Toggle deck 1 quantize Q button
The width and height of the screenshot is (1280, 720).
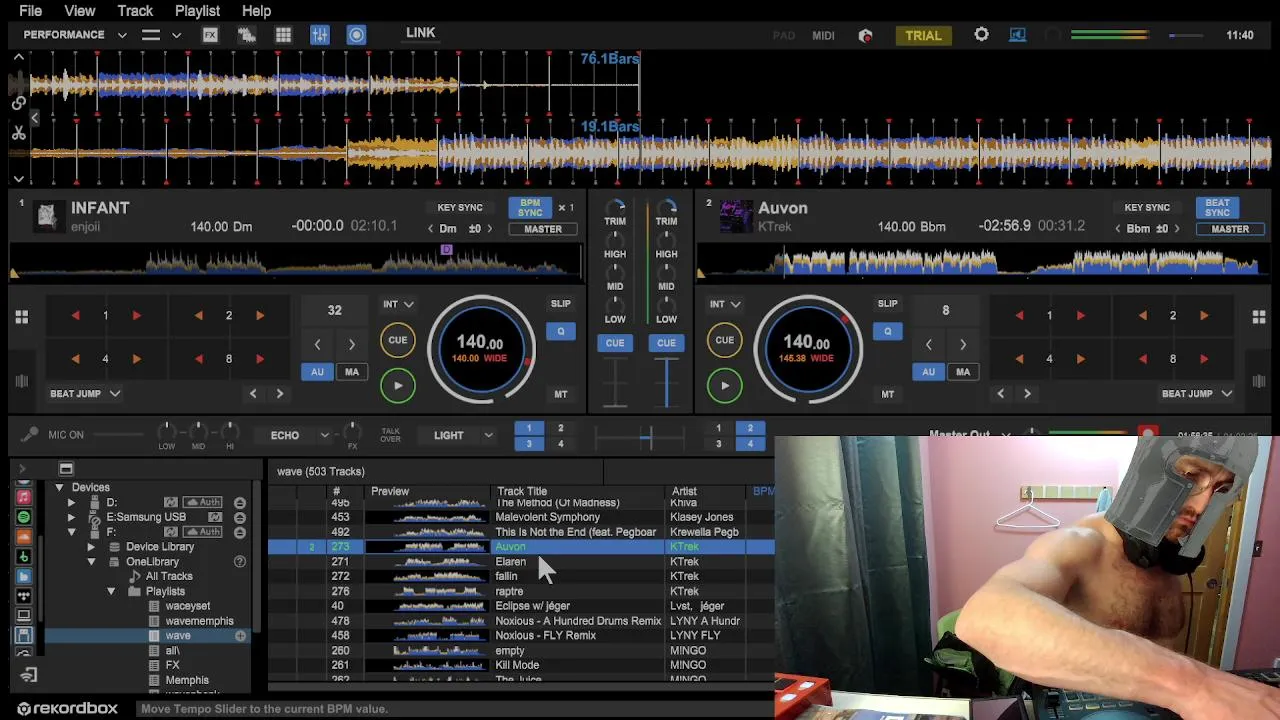[x=560, y=331]
